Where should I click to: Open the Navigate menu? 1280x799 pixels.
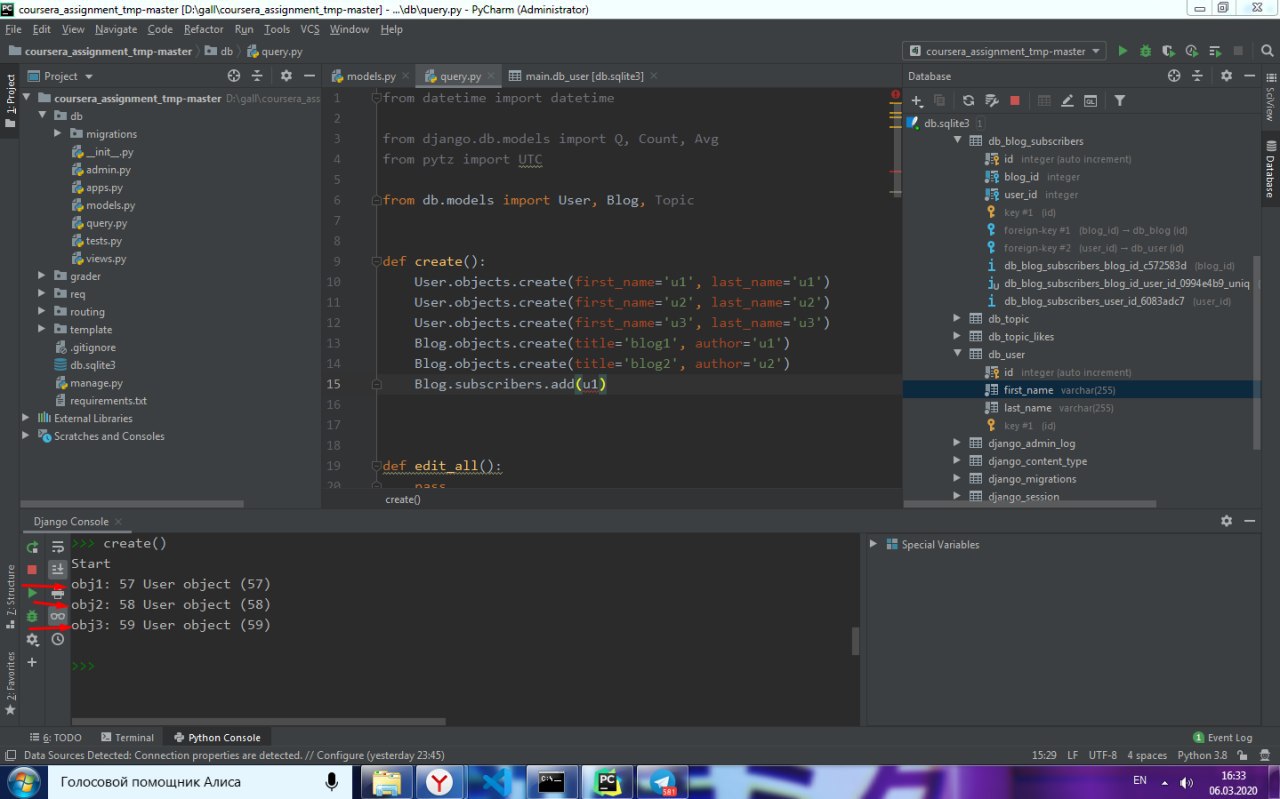pyautogui.click(x=116, y=29)
